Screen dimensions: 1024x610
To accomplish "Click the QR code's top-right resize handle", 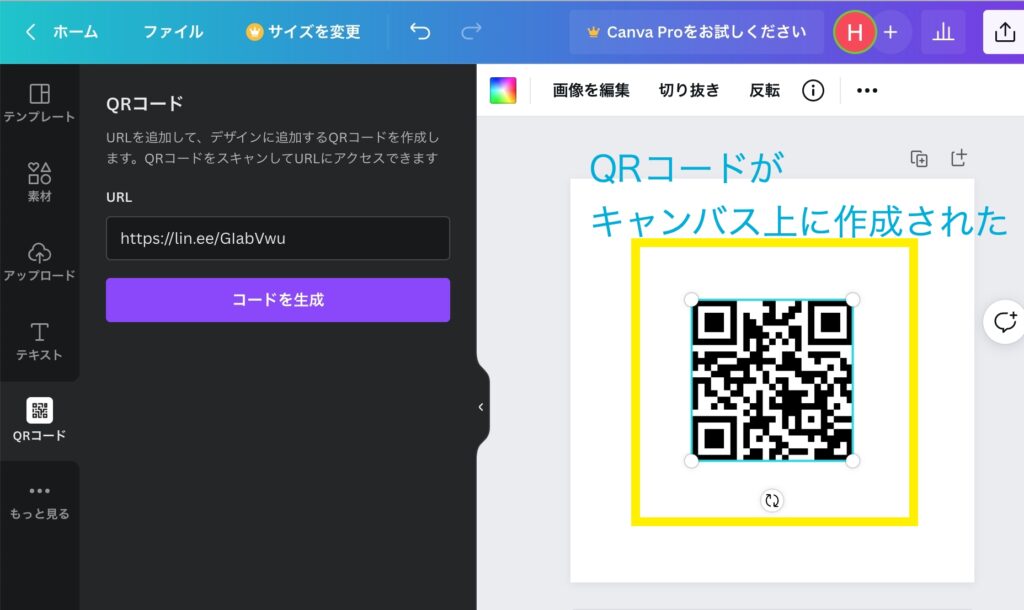I will click(852, 299).
